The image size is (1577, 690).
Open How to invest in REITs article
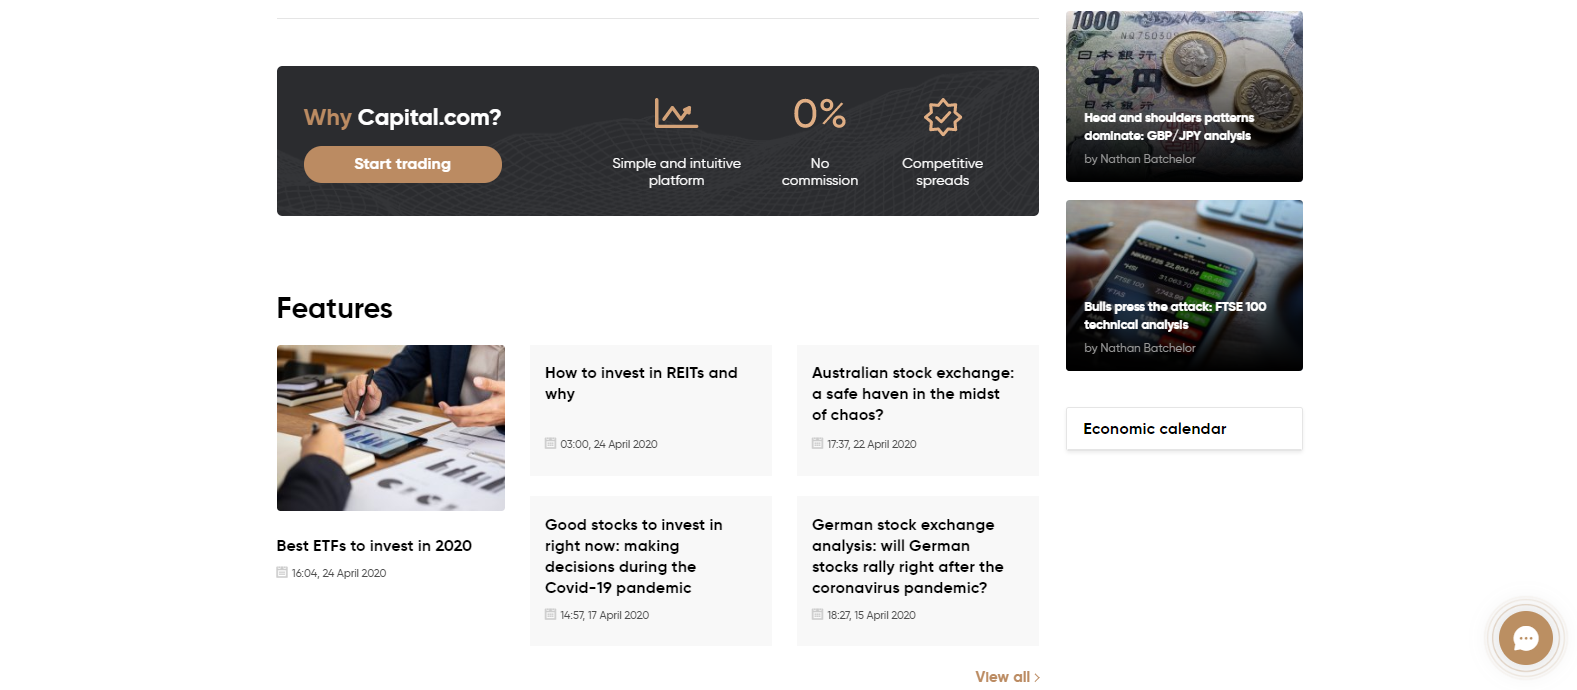(641, 383)
